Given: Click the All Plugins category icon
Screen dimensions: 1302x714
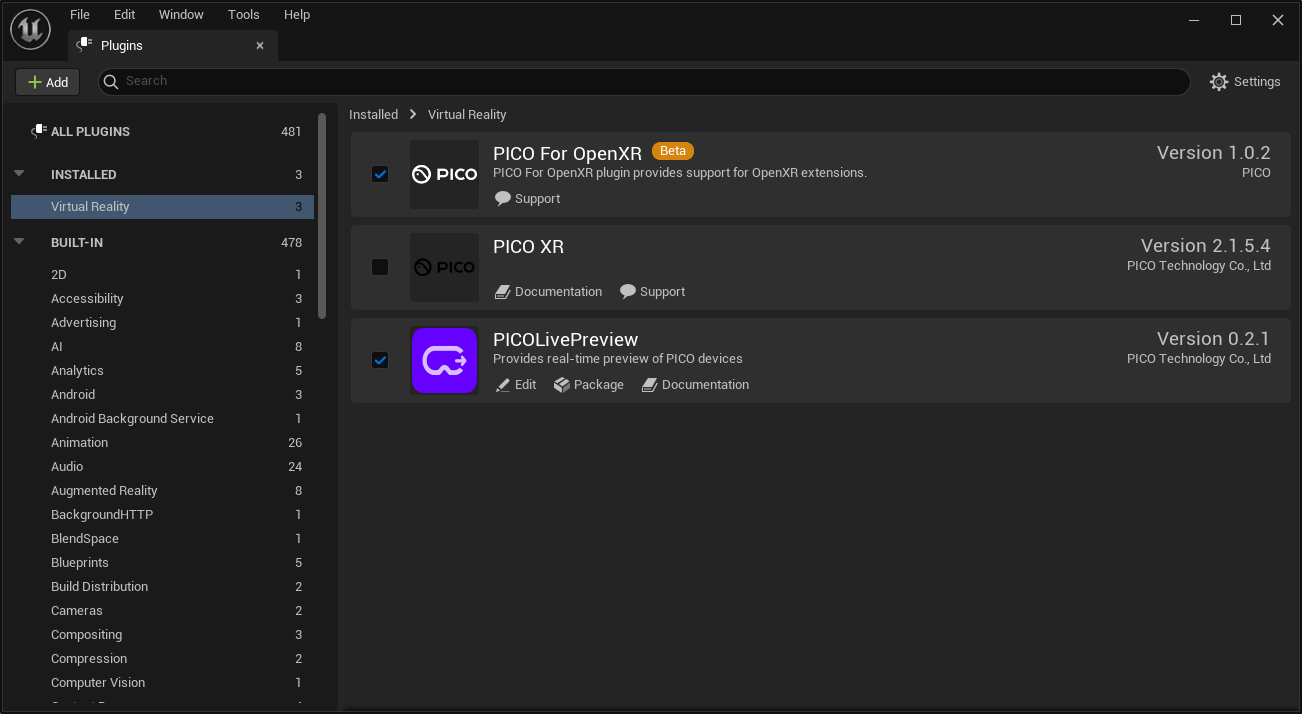Looking at the screenshot, I should point(39,131).
